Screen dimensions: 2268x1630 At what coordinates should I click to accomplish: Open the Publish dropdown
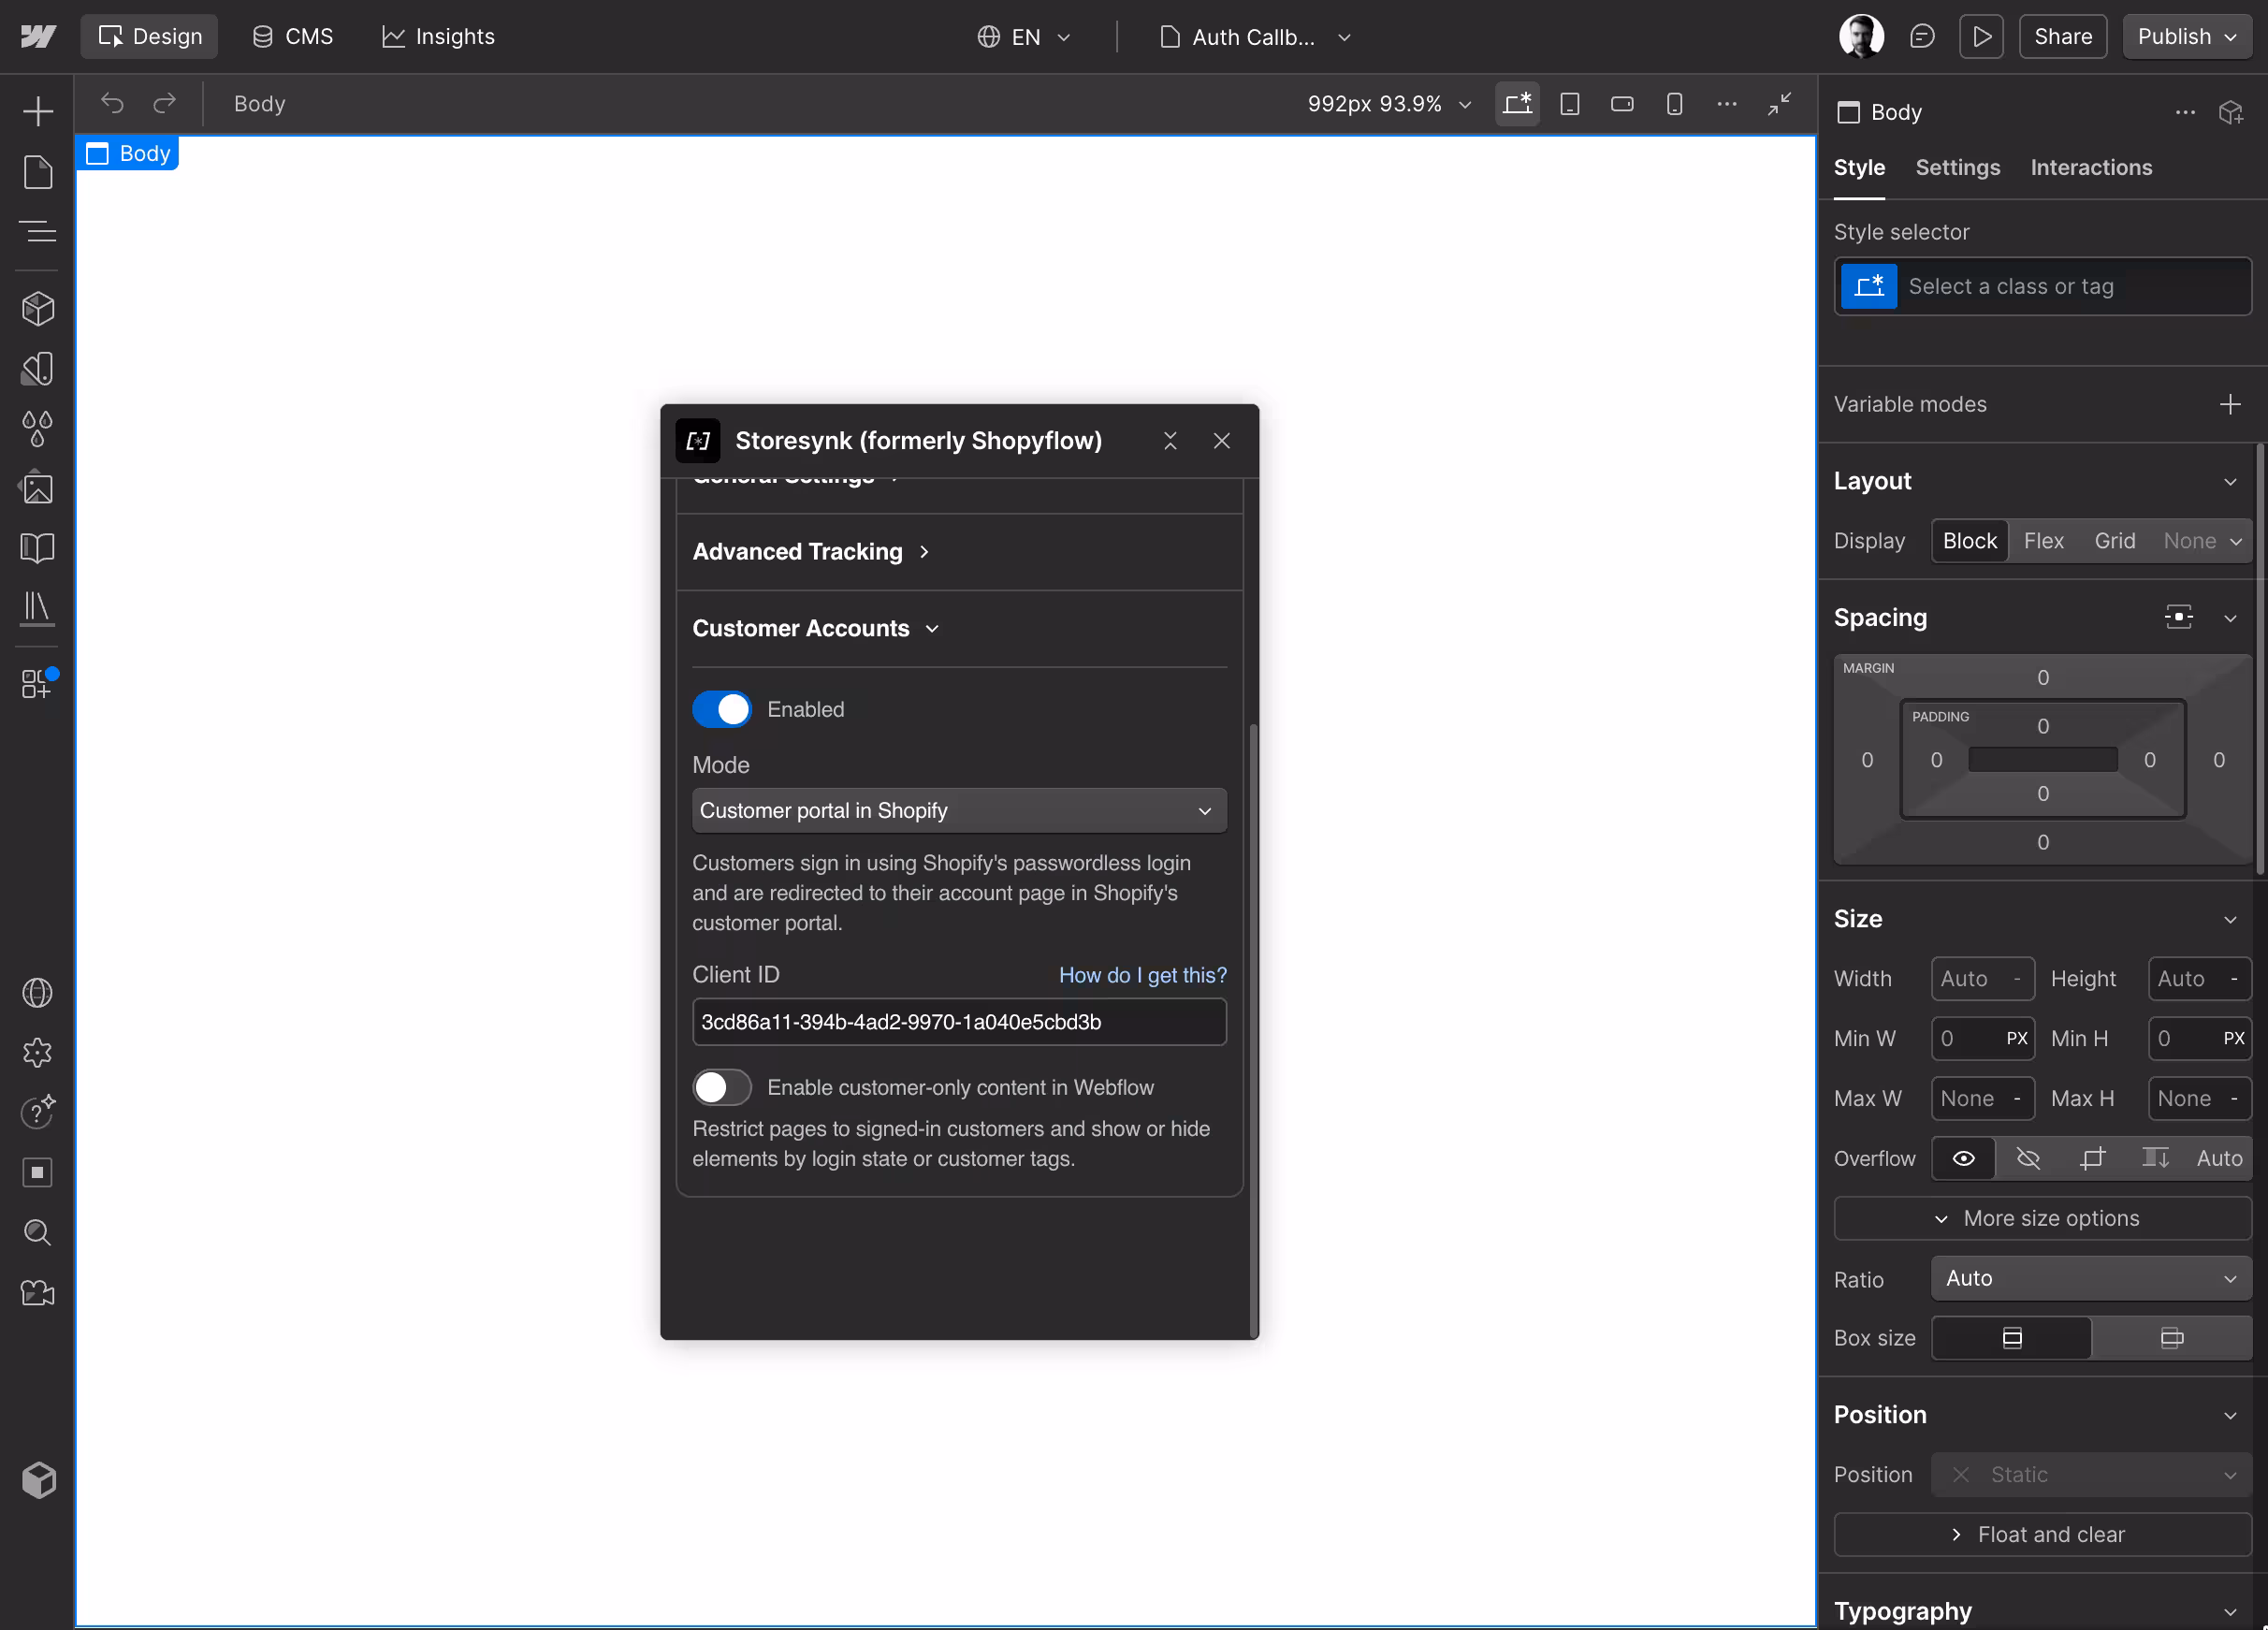coord(2186,37)
